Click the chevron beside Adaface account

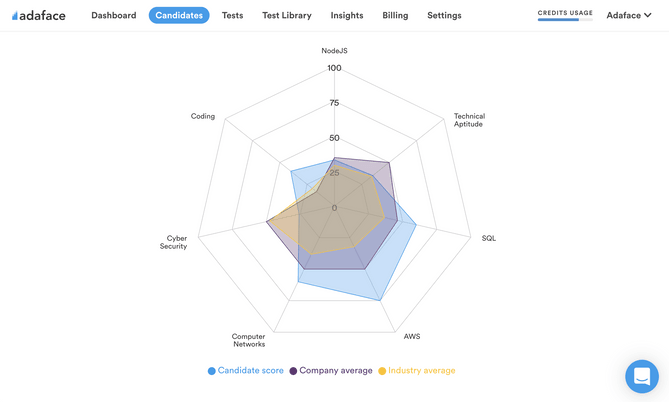(x=648, y=15)
